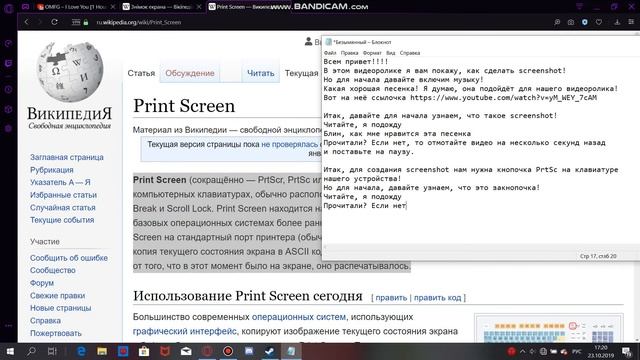Open Сообщество sidebar link
Screen dimensions: 640x360
(53, 270)
